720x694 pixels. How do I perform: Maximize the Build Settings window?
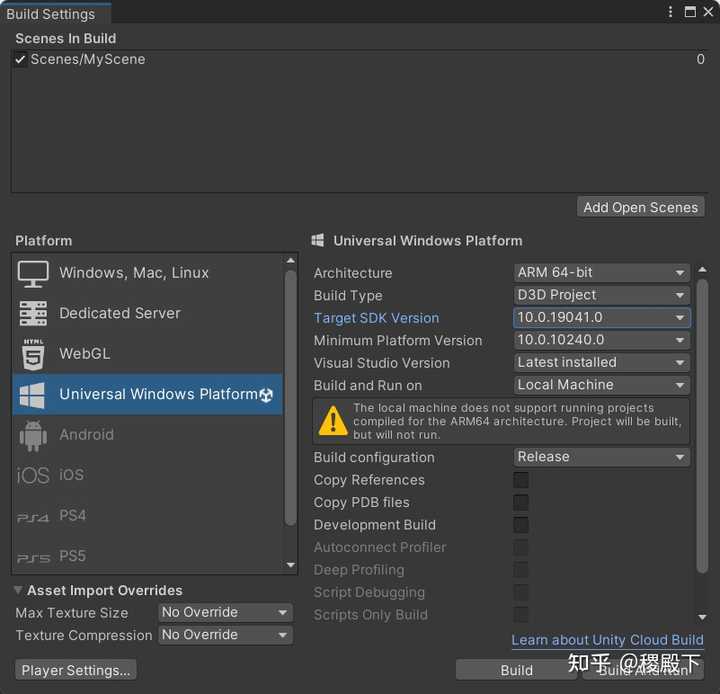[x=690, y=12]
